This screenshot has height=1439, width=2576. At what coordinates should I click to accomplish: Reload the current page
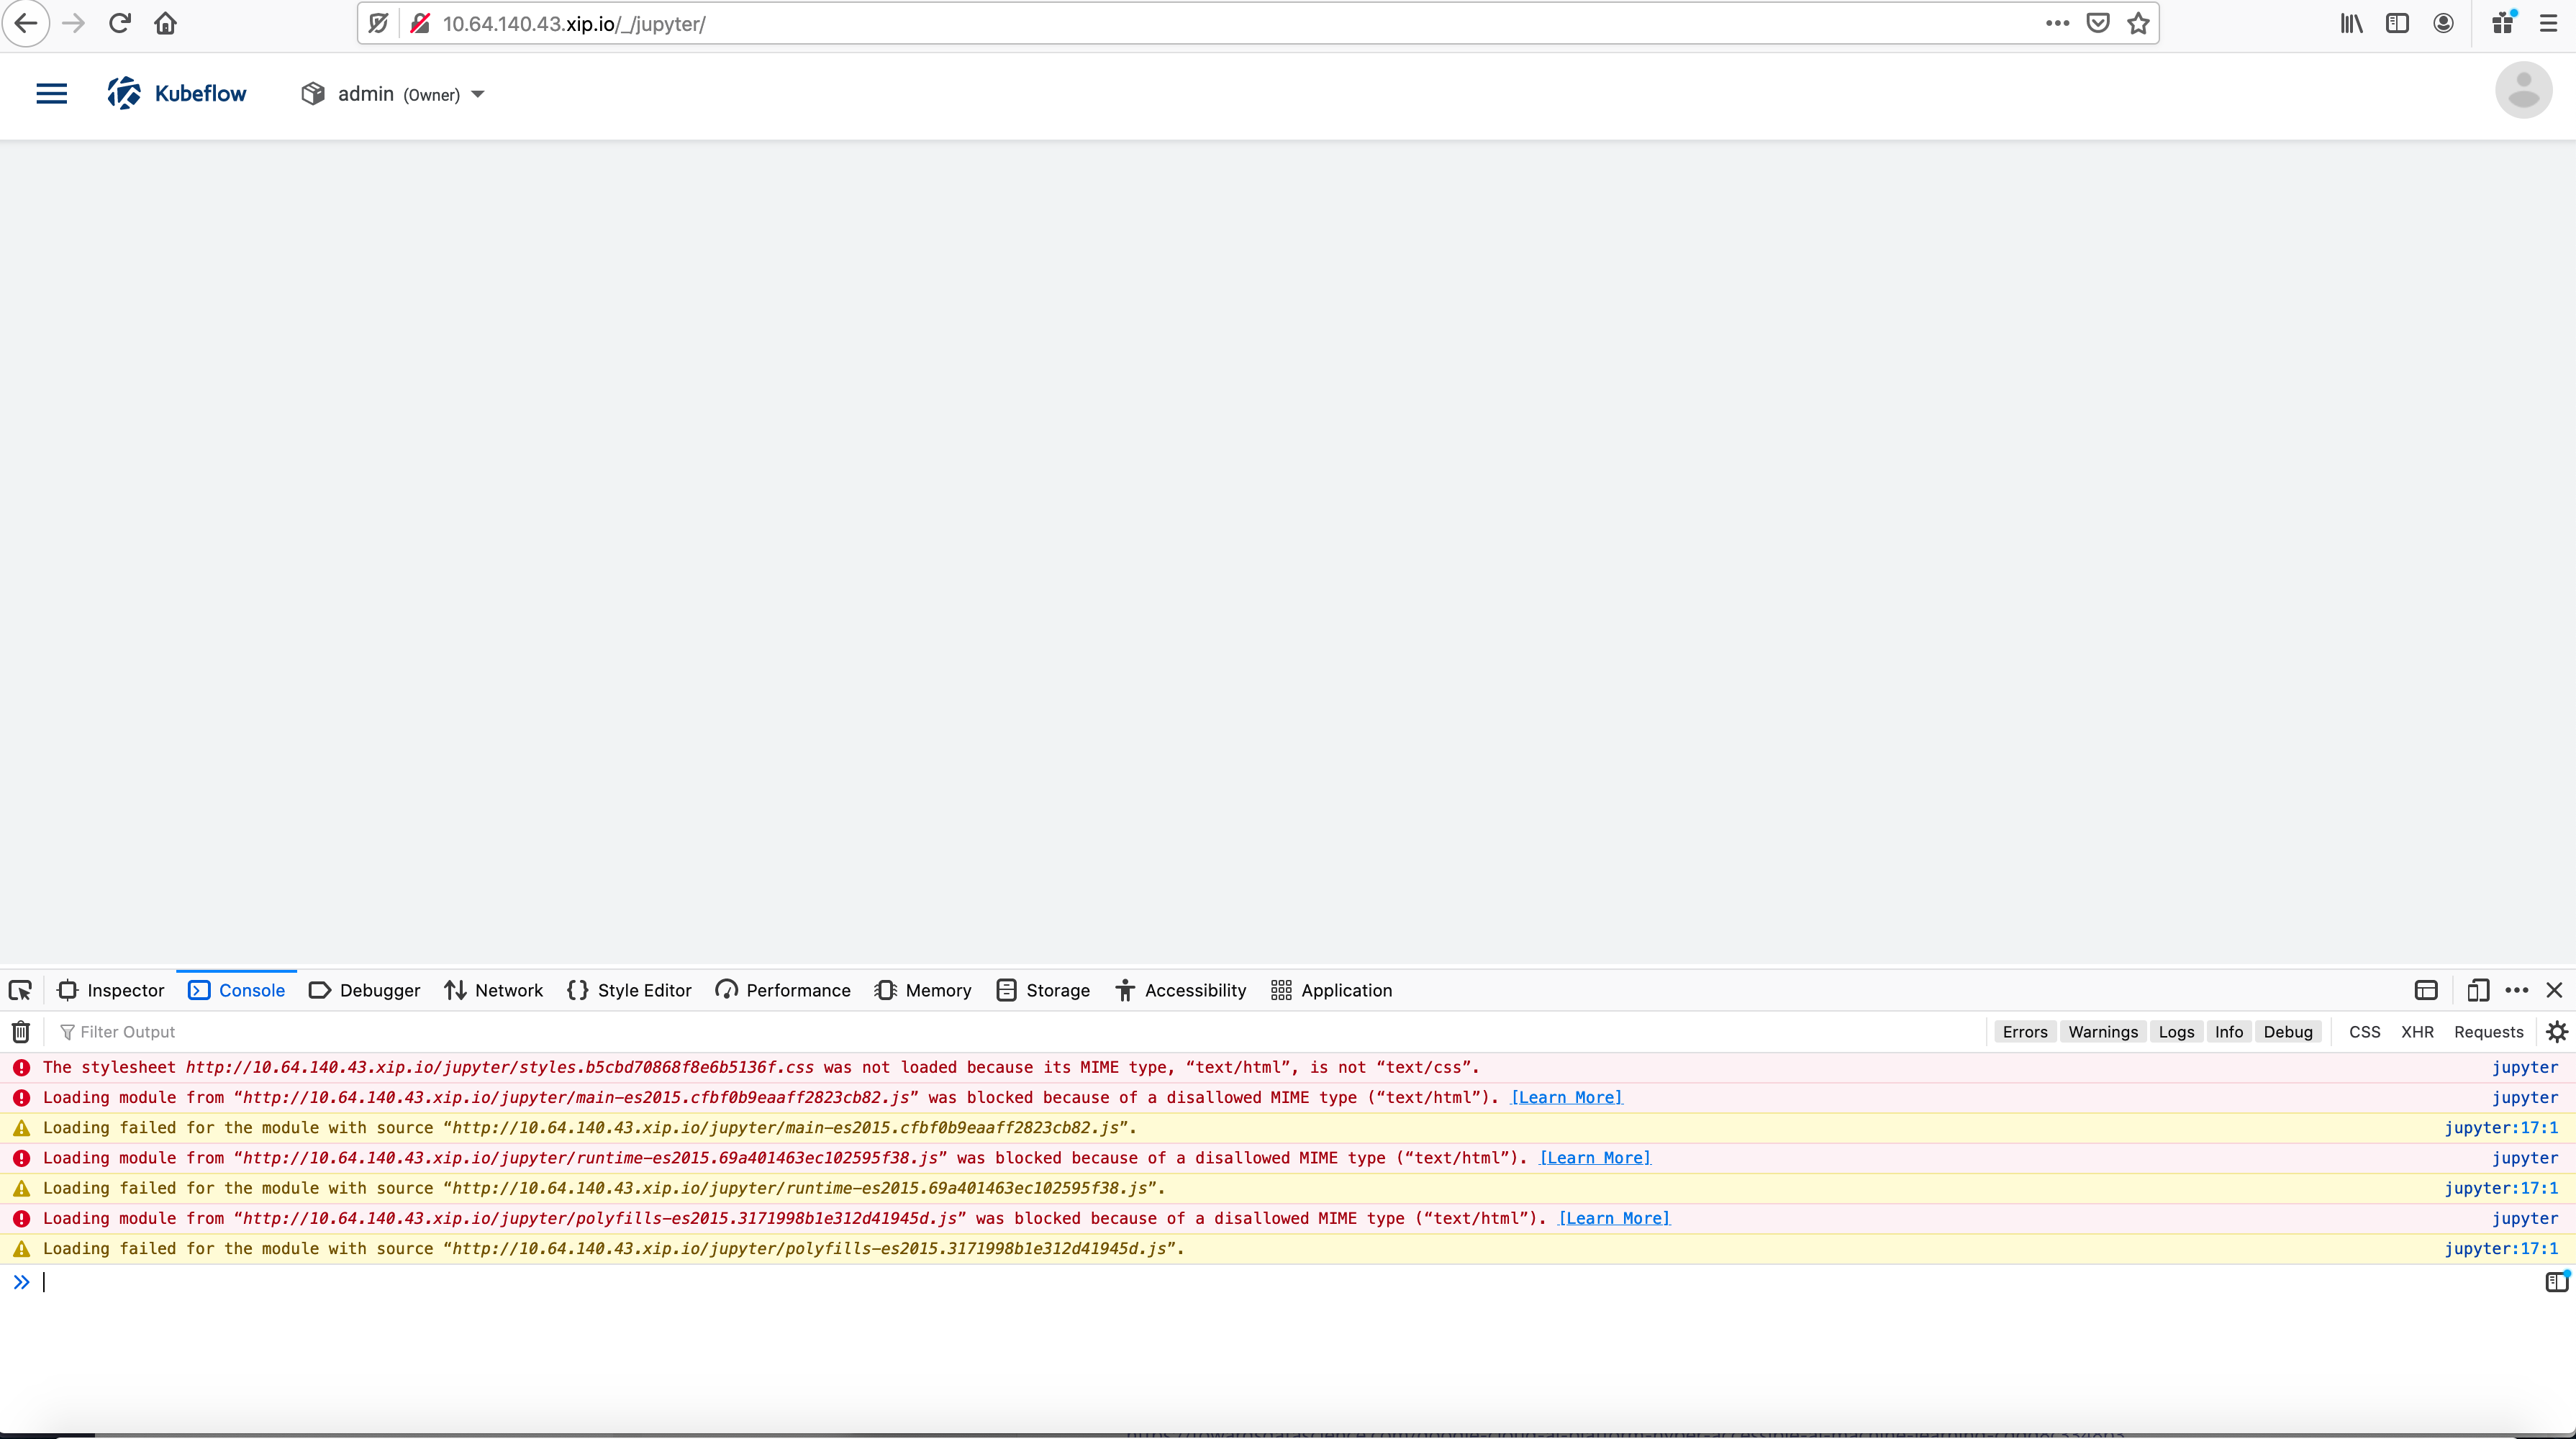click(x=119, y=22)
